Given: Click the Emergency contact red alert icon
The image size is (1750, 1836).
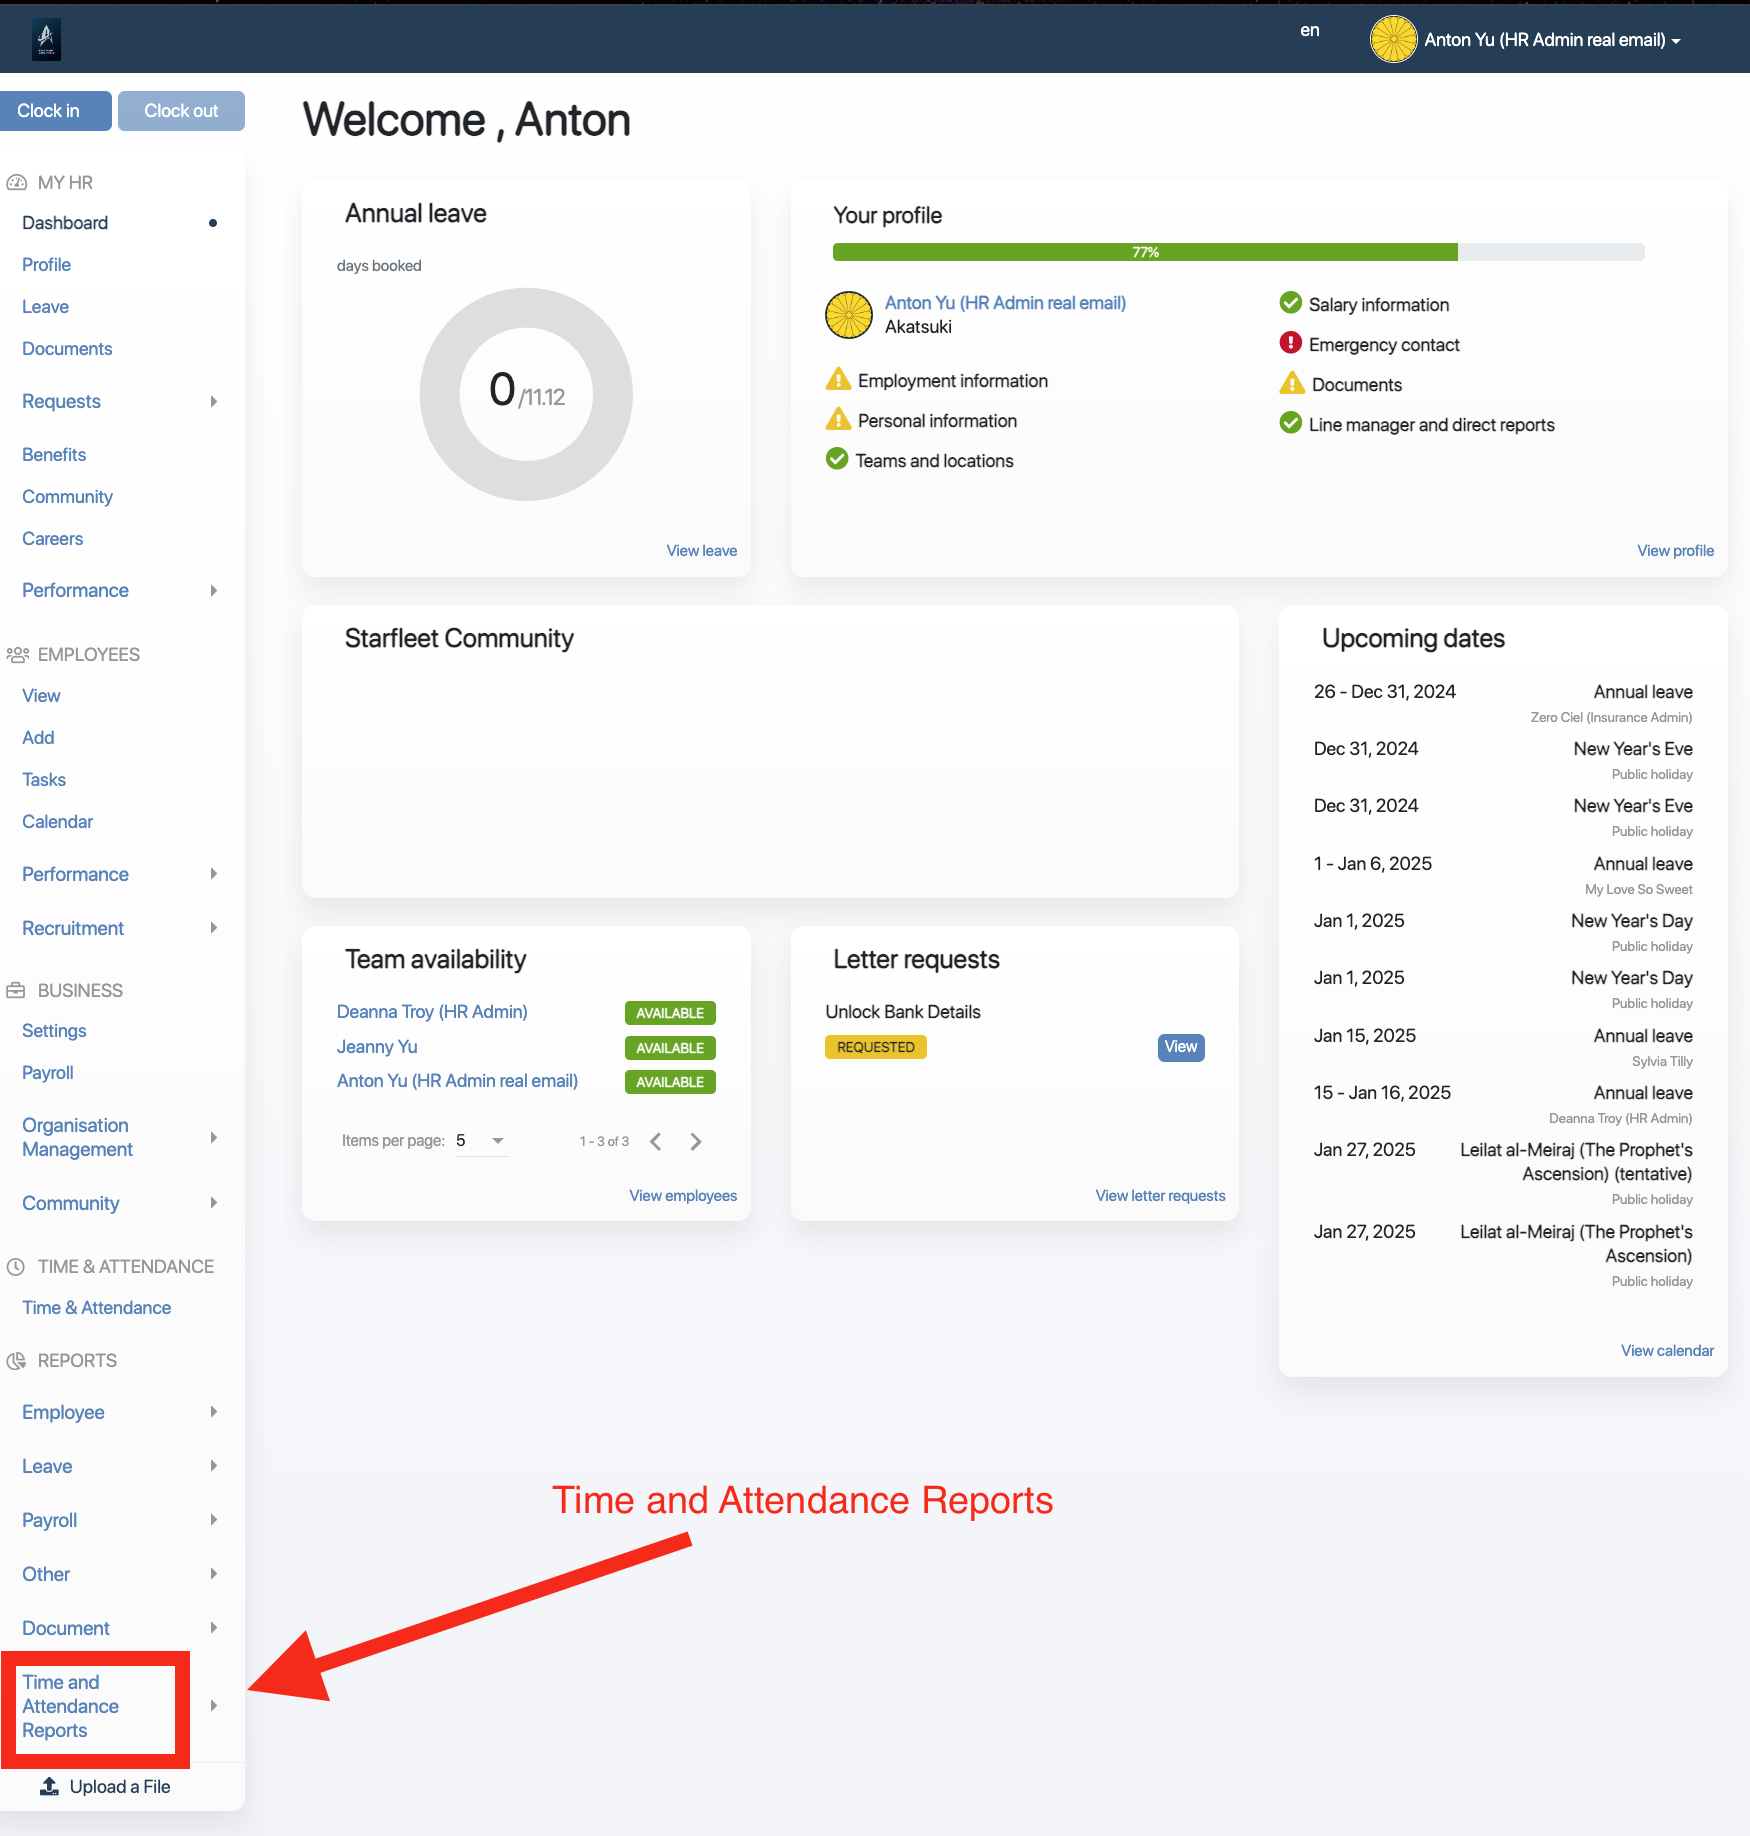Looking at the screenshot, I should click(1290, 344).
